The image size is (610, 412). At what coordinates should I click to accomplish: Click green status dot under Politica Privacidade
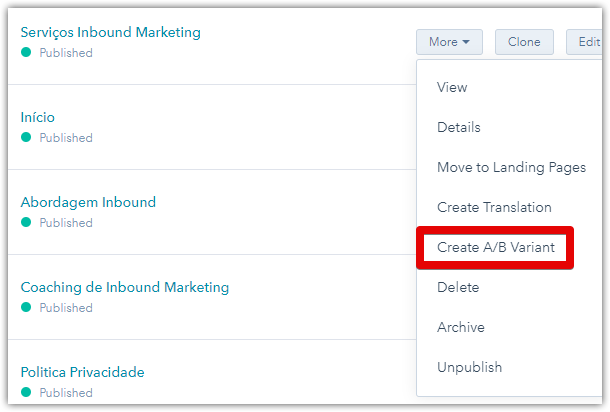pos(26,393)
